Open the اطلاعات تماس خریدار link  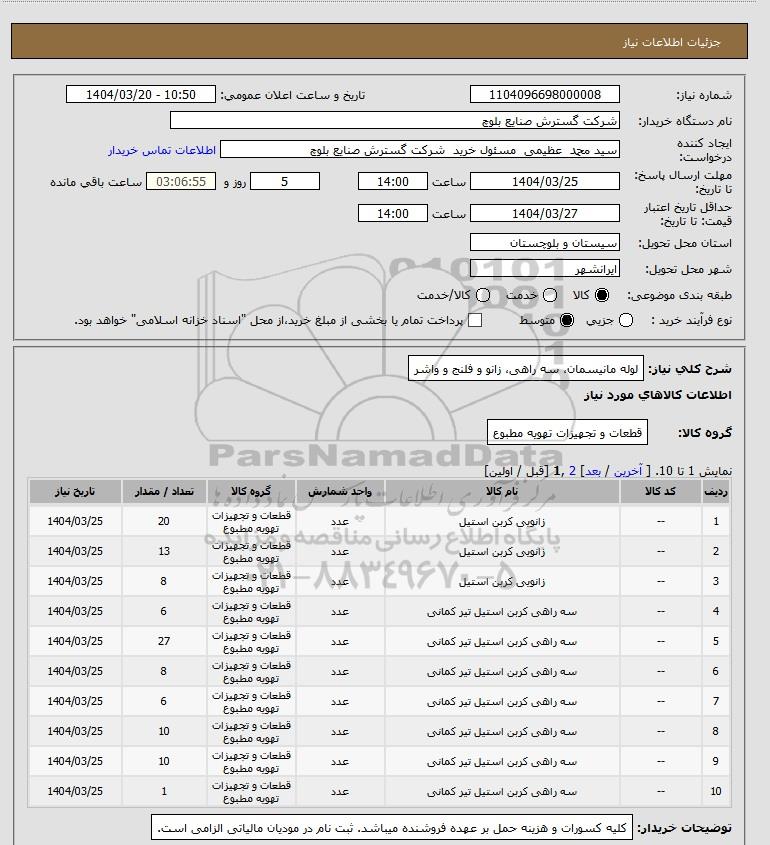(x=162, y=150)
